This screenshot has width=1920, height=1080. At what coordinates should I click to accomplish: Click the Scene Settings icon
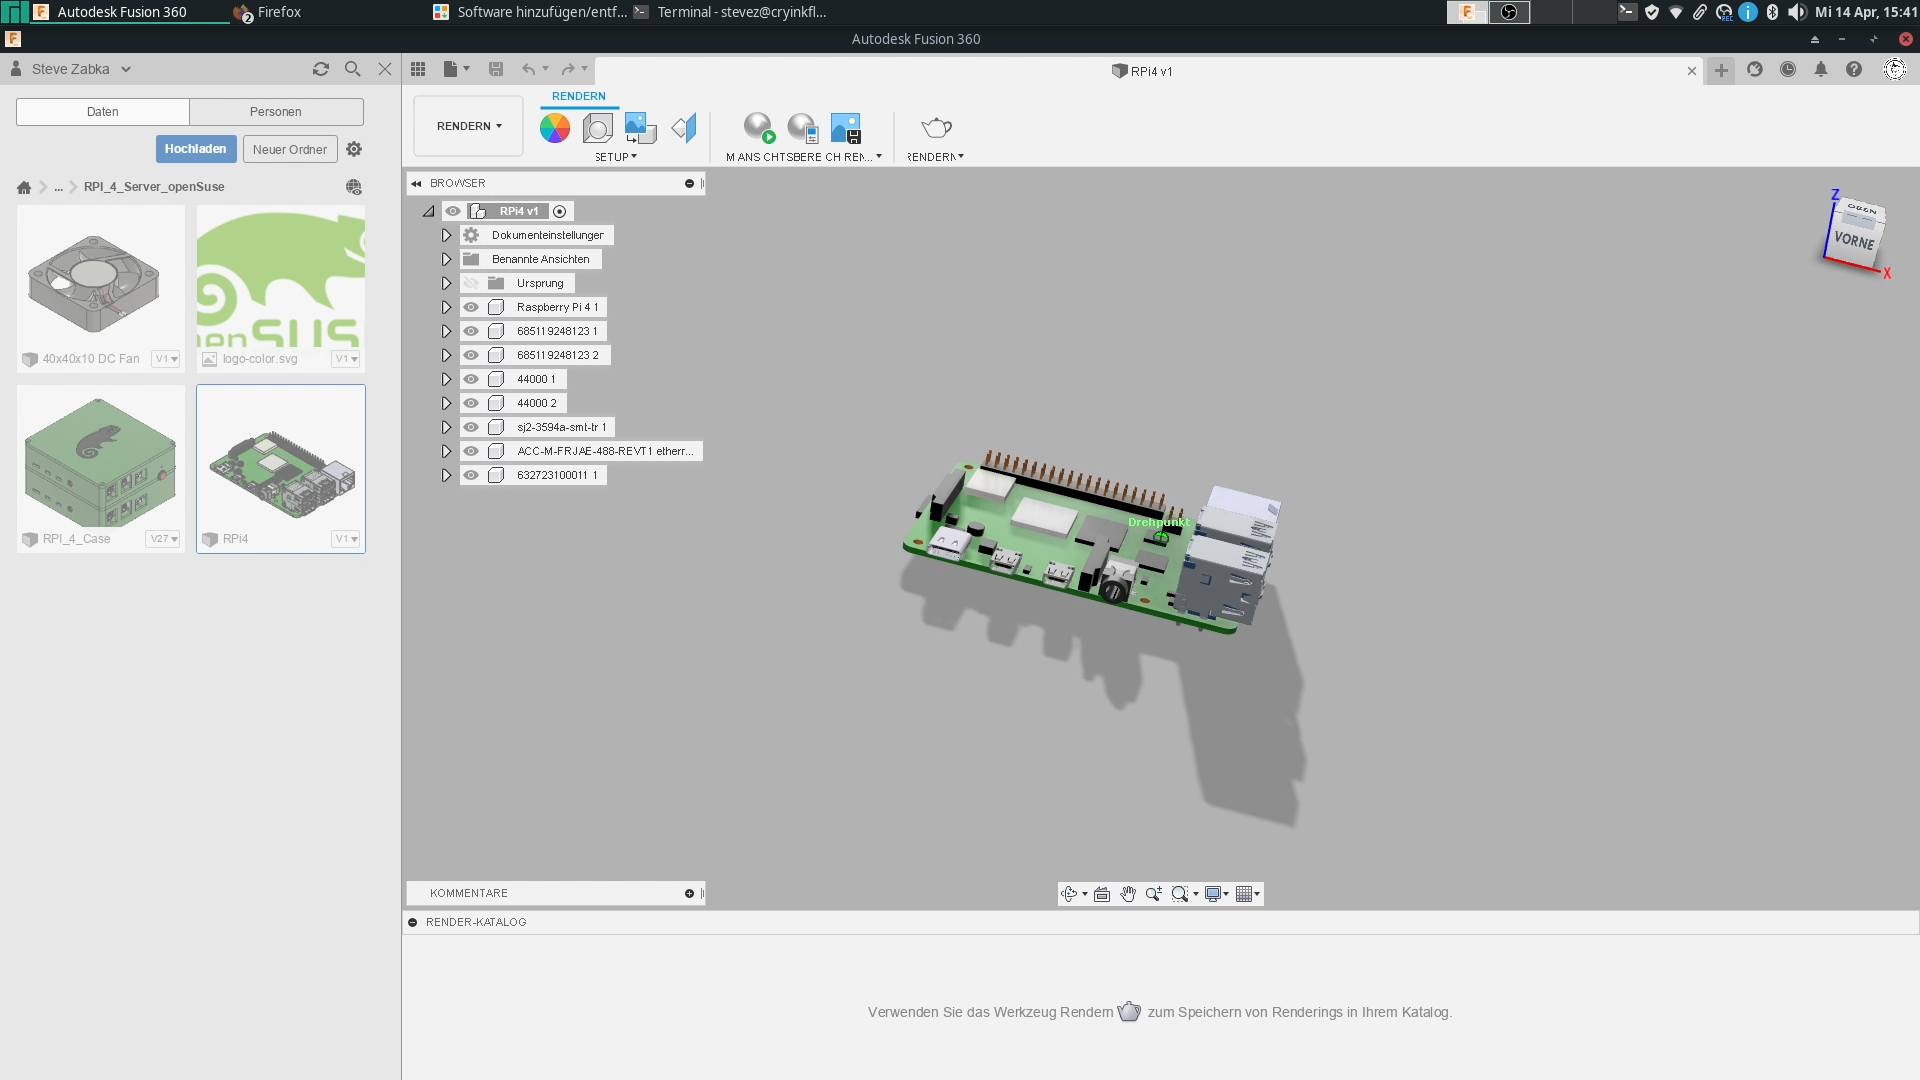click(x=598, y=128)
